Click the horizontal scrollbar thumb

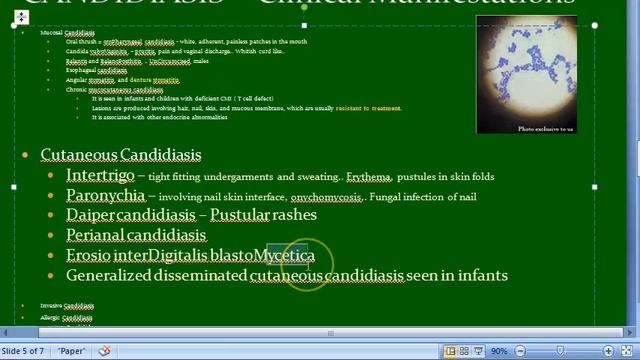(x=331, y=333)
